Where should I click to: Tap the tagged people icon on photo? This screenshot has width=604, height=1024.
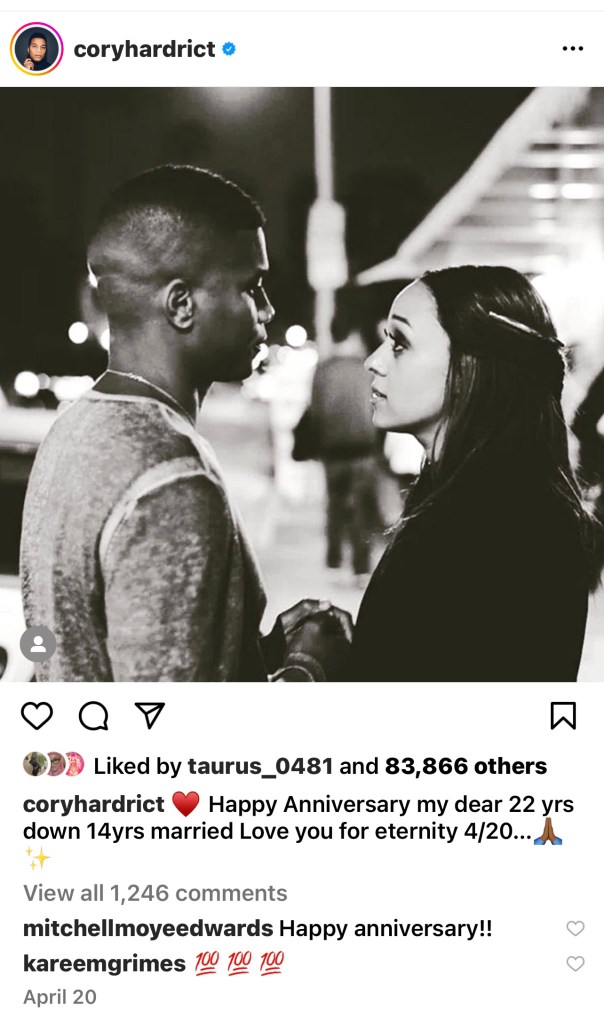(x=38, y=645)
